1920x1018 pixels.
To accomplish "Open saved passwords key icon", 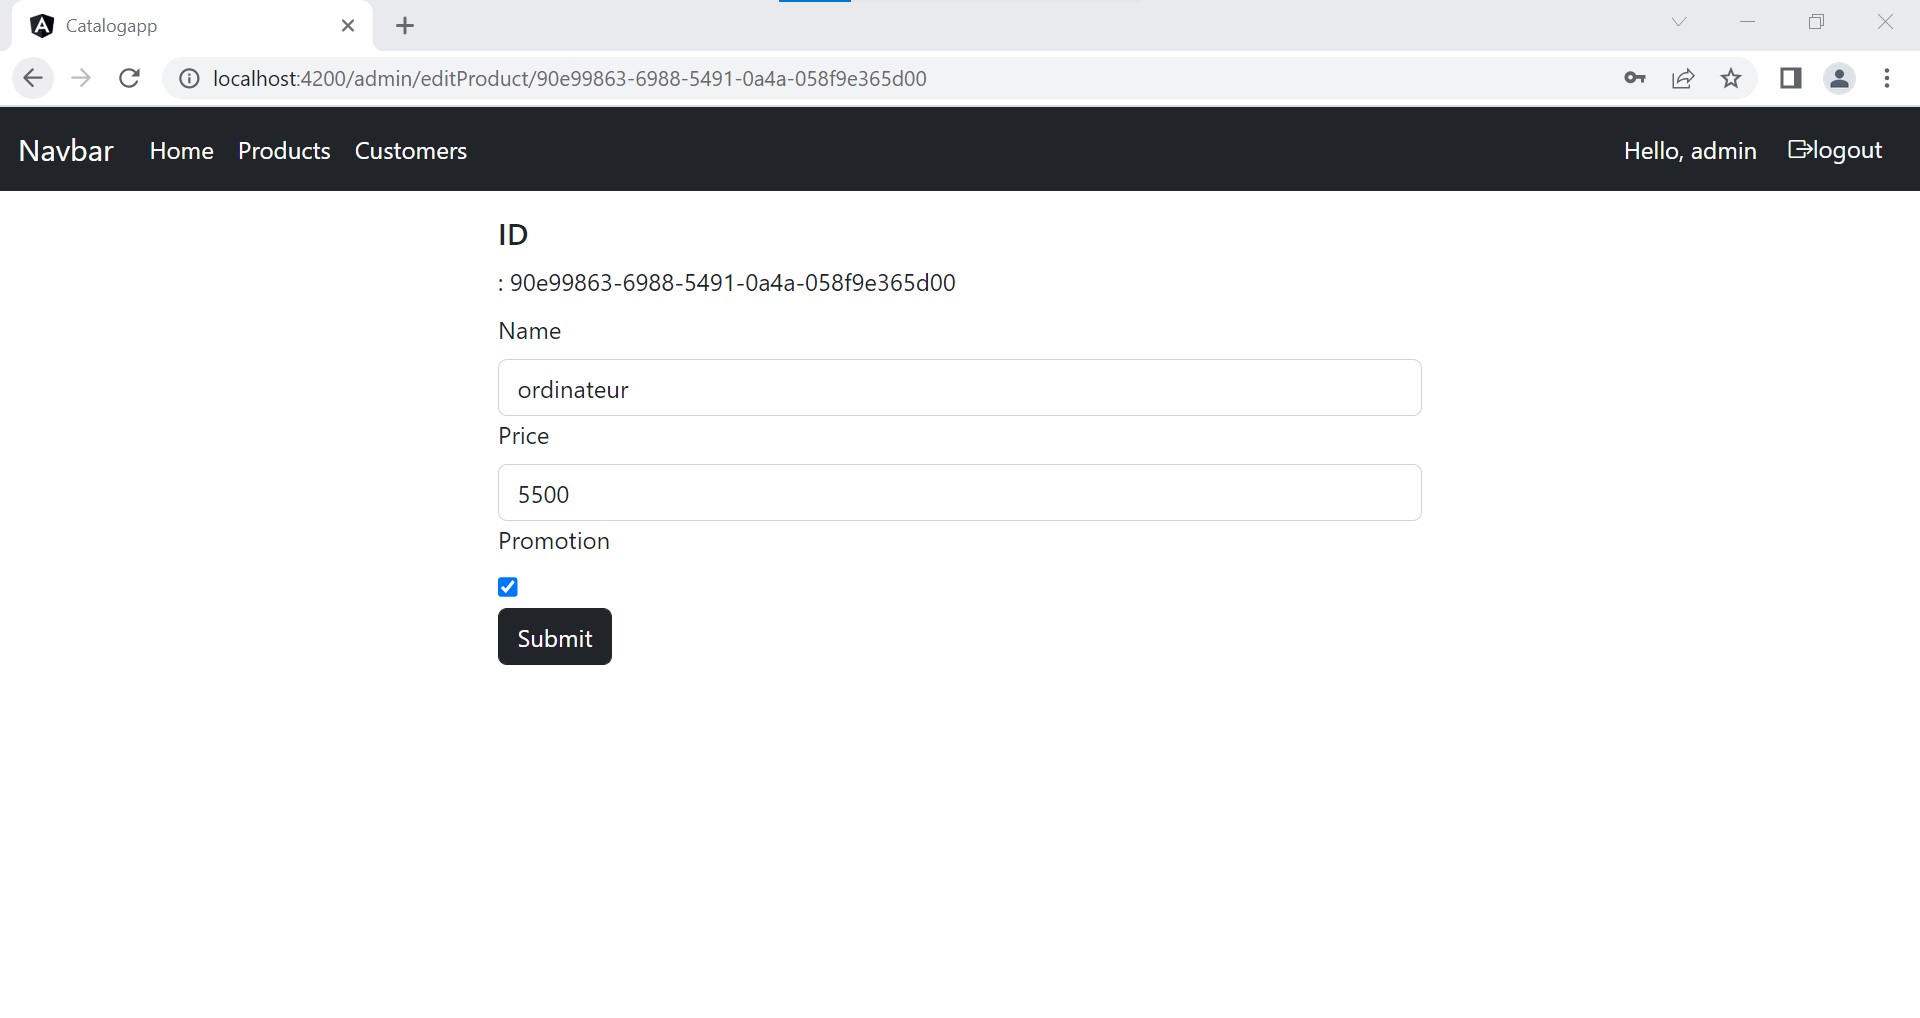I will pyautogui.click(x=1635, y=78).
